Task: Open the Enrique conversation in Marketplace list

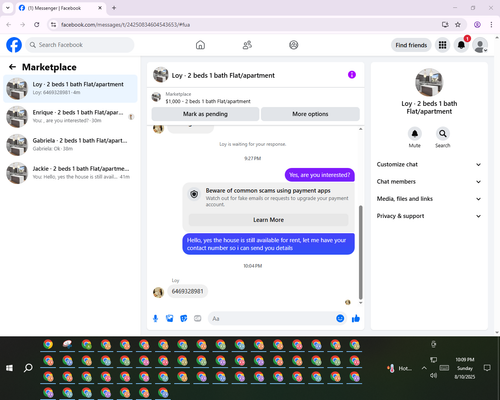Action: (70, 117)
